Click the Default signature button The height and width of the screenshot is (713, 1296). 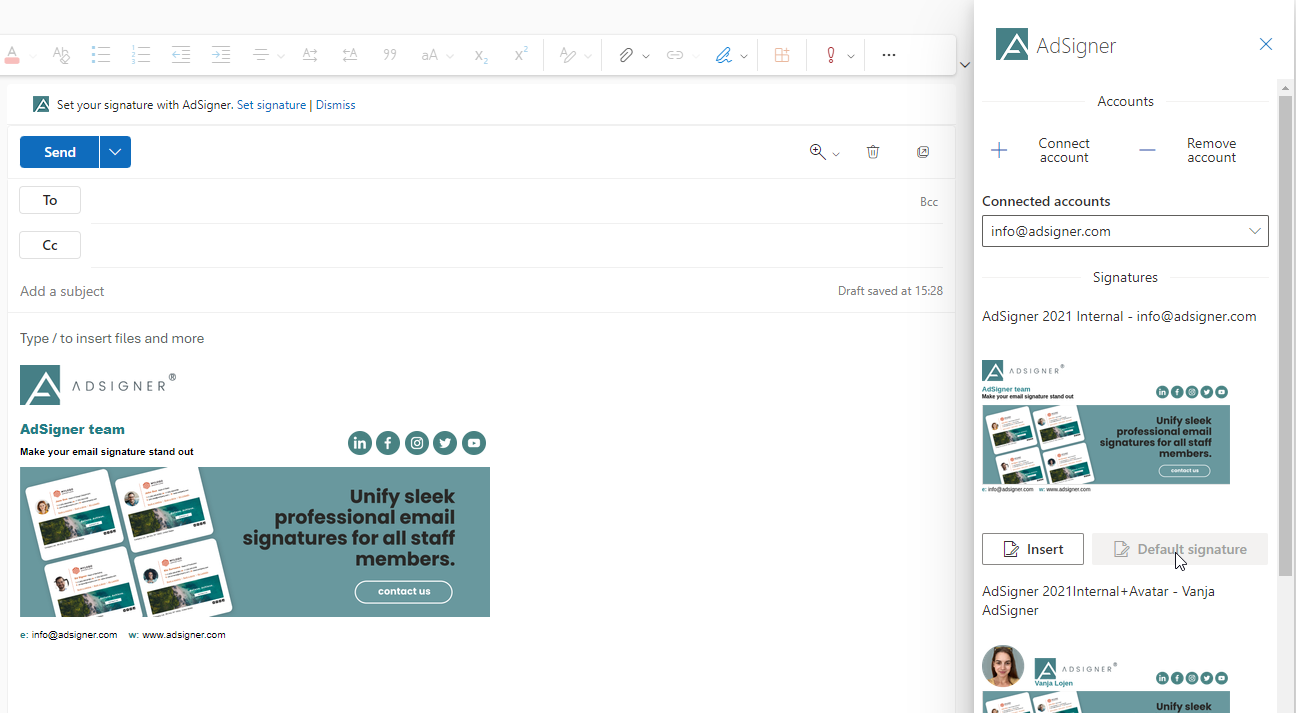pos(1180,549)
